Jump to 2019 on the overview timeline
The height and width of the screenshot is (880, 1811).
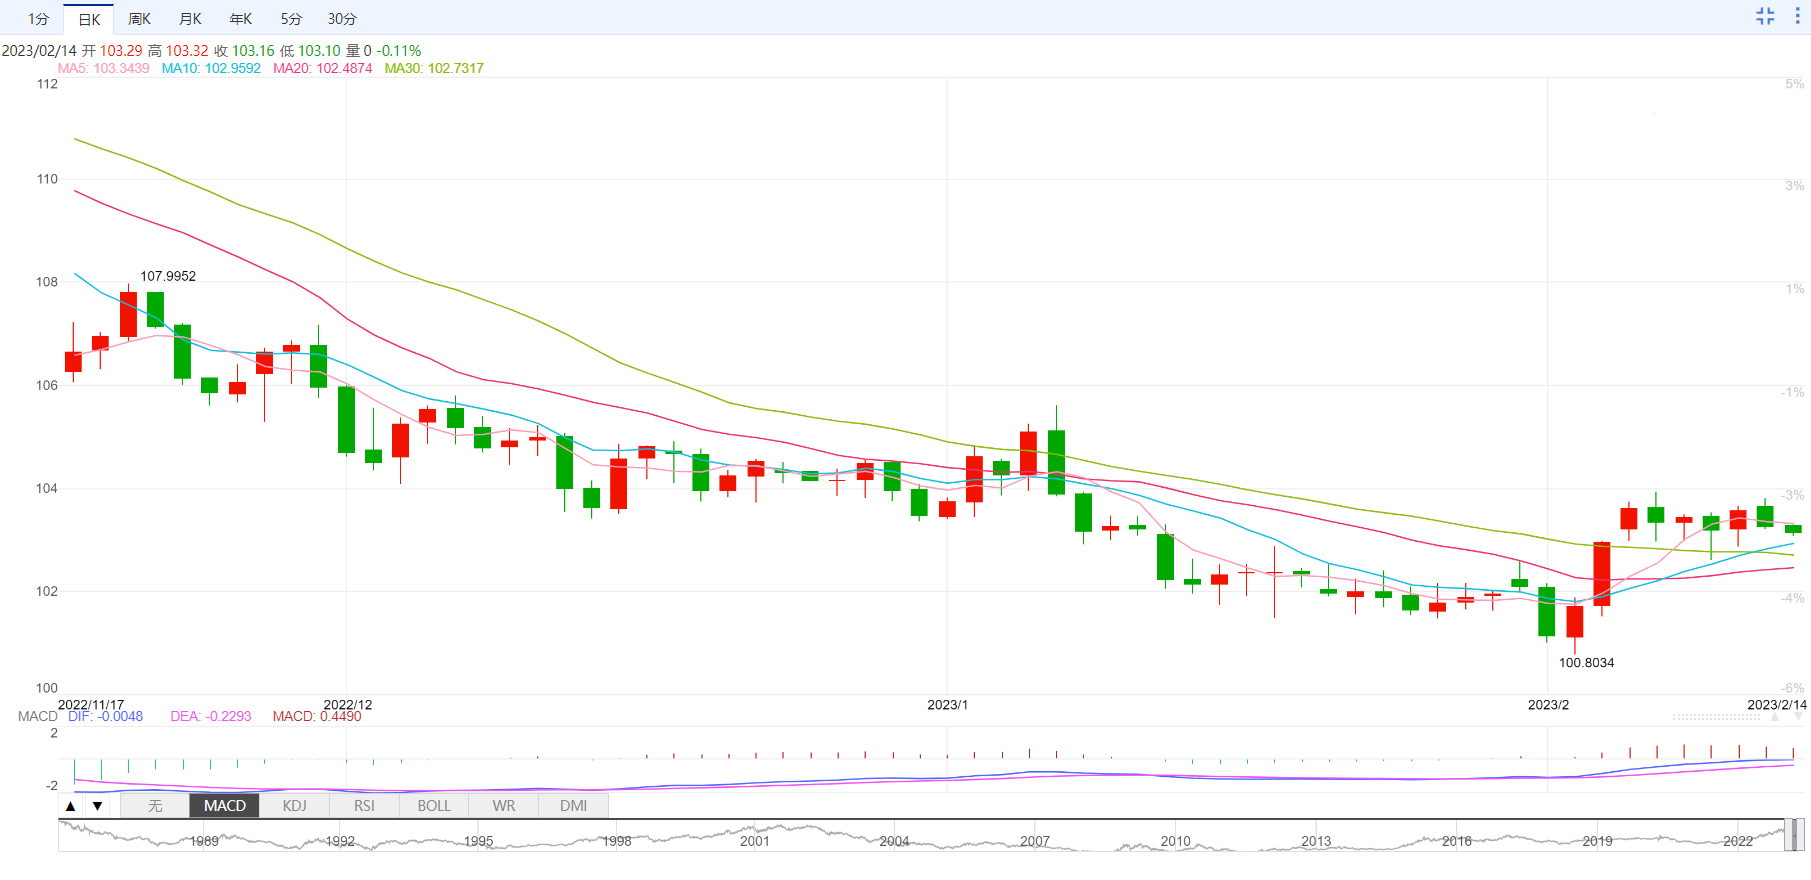[1598, 841]
